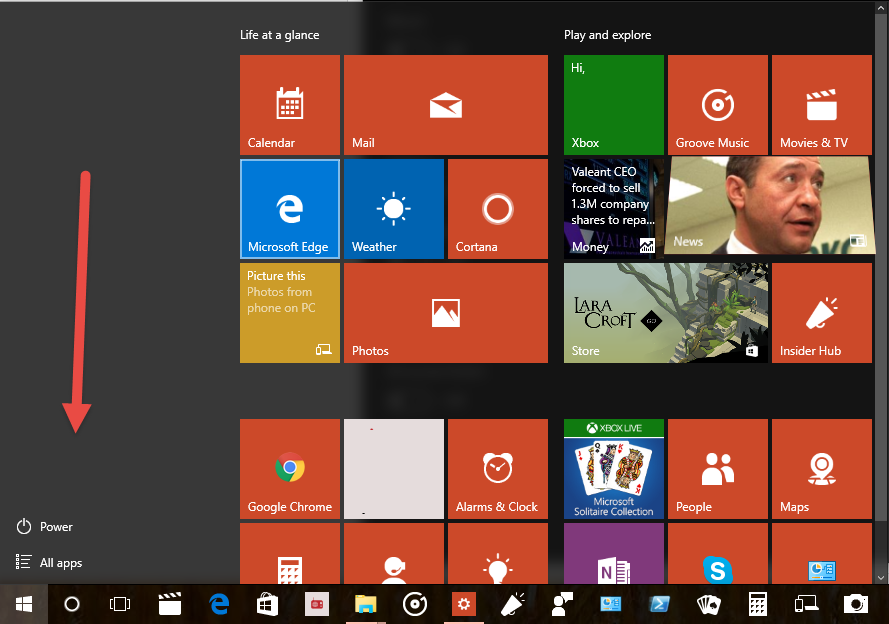This screenshot has height=624, width=889.
Task: Launch the Camera app from taskbar
Action: pyautogui.click(x=856, y=604)
